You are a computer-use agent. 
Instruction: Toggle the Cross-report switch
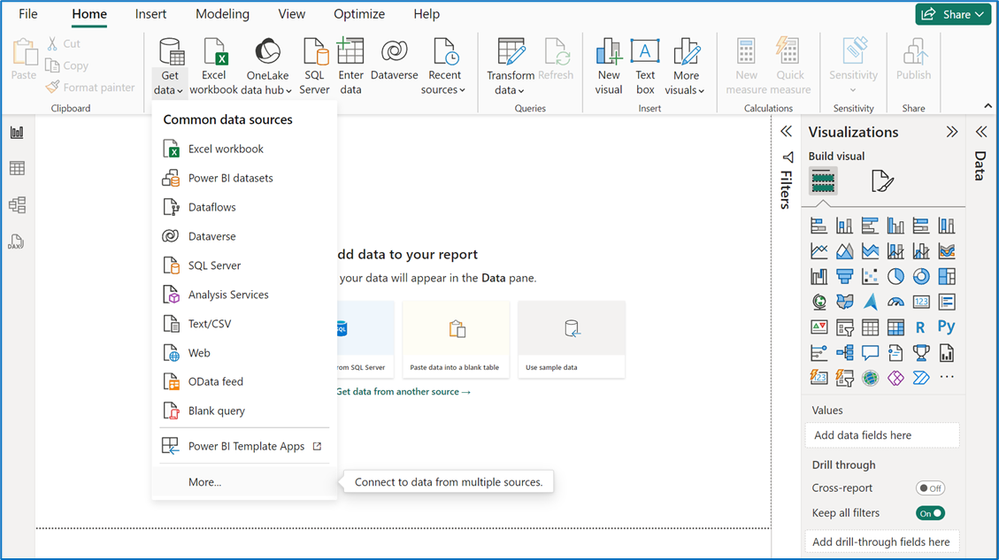930,488
